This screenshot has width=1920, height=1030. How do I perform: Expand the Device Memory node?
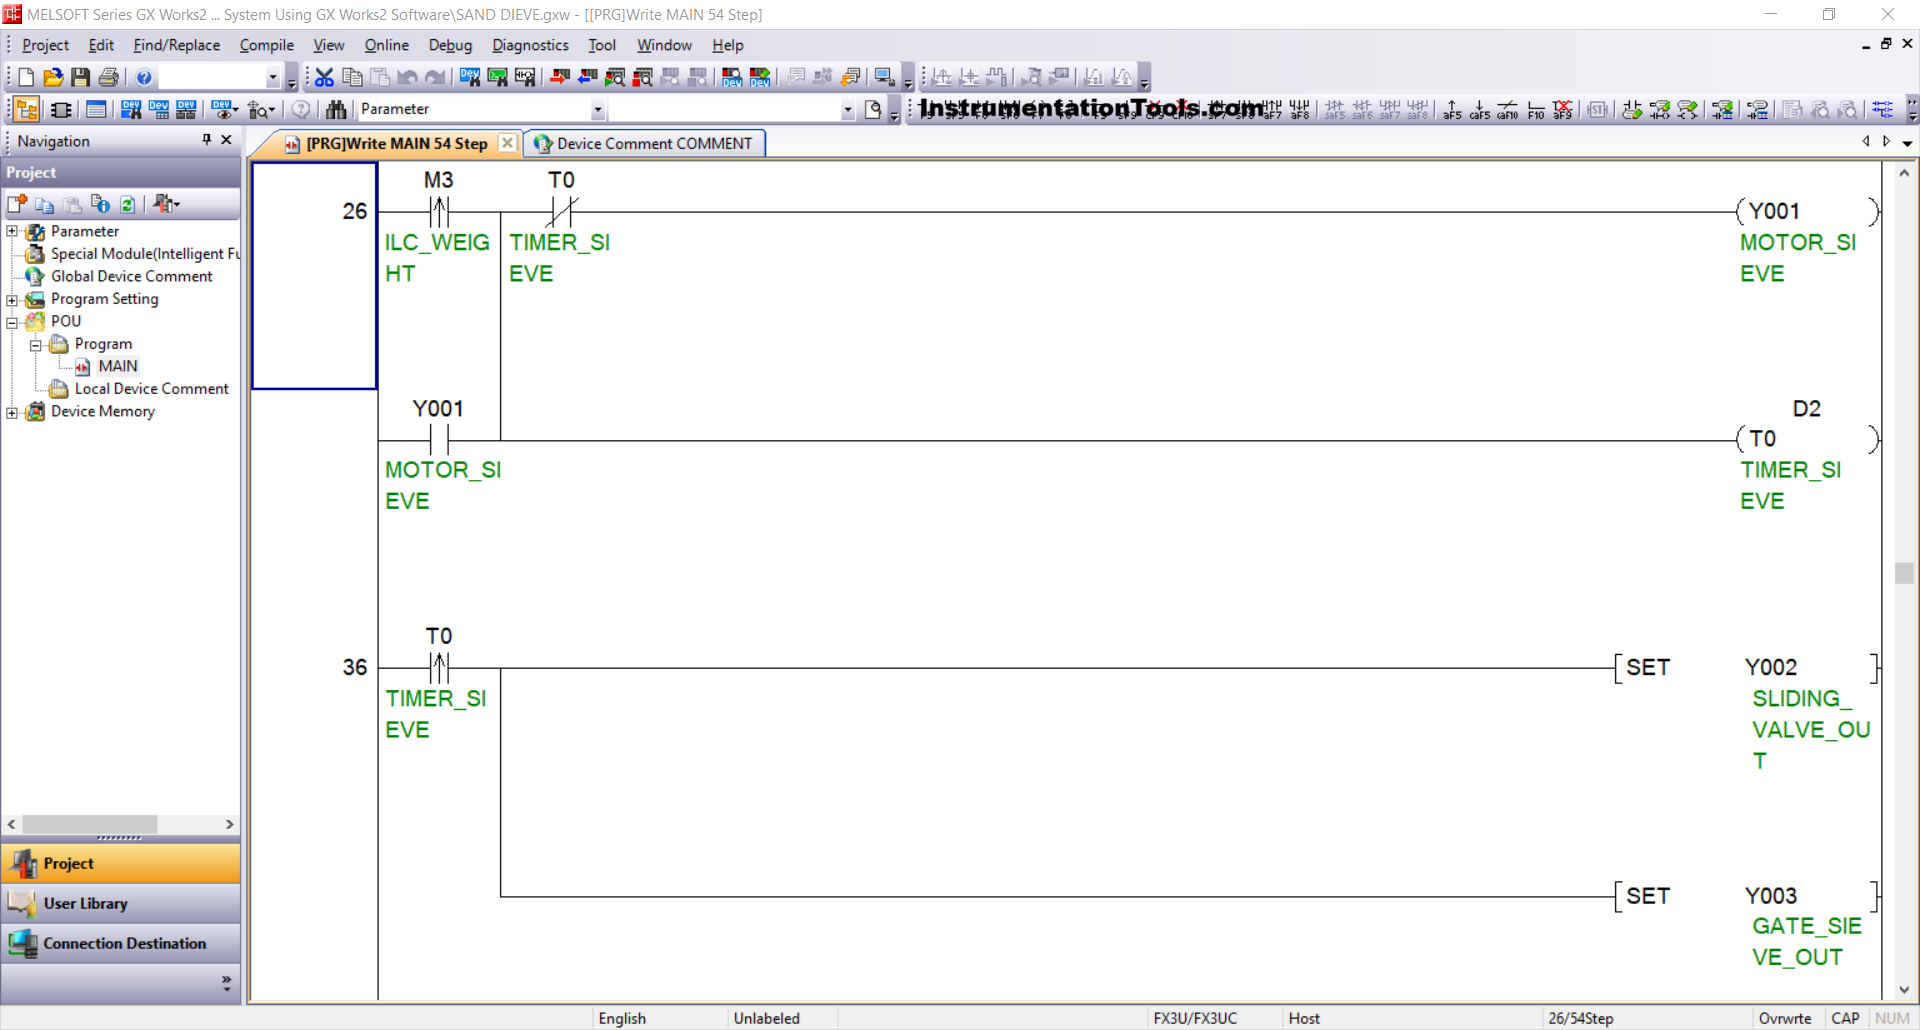pyautogui.click(x=12, y=412)
